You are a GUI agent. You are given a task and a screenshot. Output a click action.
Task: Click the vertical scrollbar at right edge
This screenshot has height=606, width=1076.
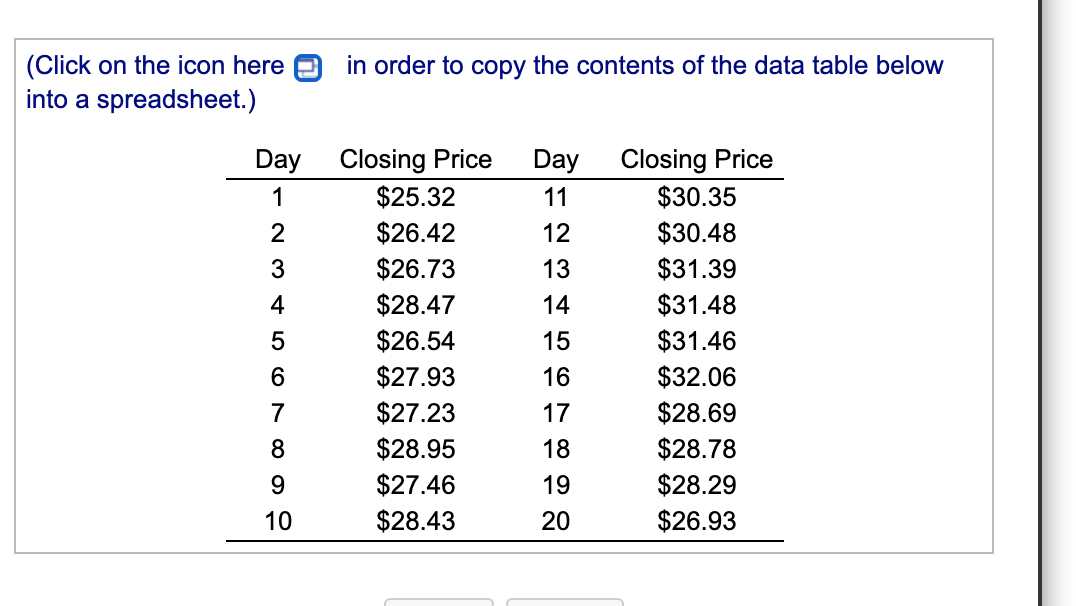(x=1042, y=303)
